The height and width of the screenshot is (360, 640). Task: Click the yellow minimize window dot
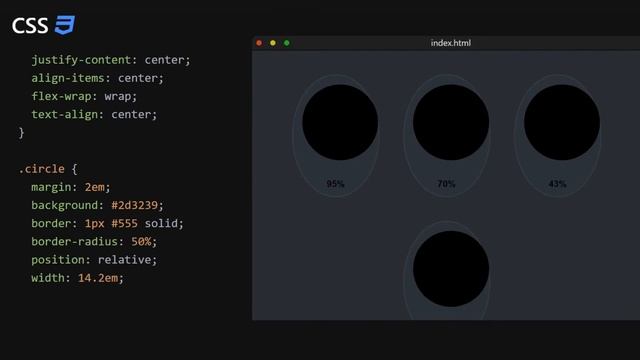coord(273,43)
